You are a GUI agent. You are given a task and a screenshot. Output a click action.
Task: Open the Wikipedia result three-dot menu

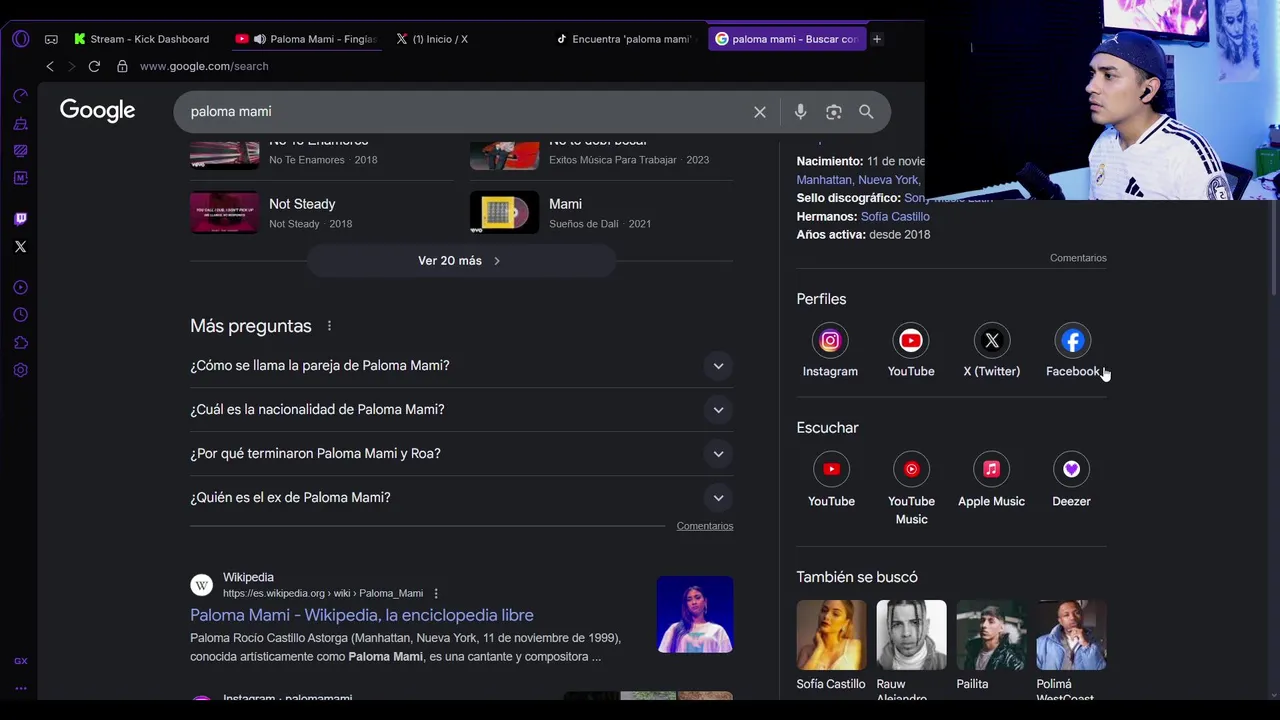[x=436, y=594]
